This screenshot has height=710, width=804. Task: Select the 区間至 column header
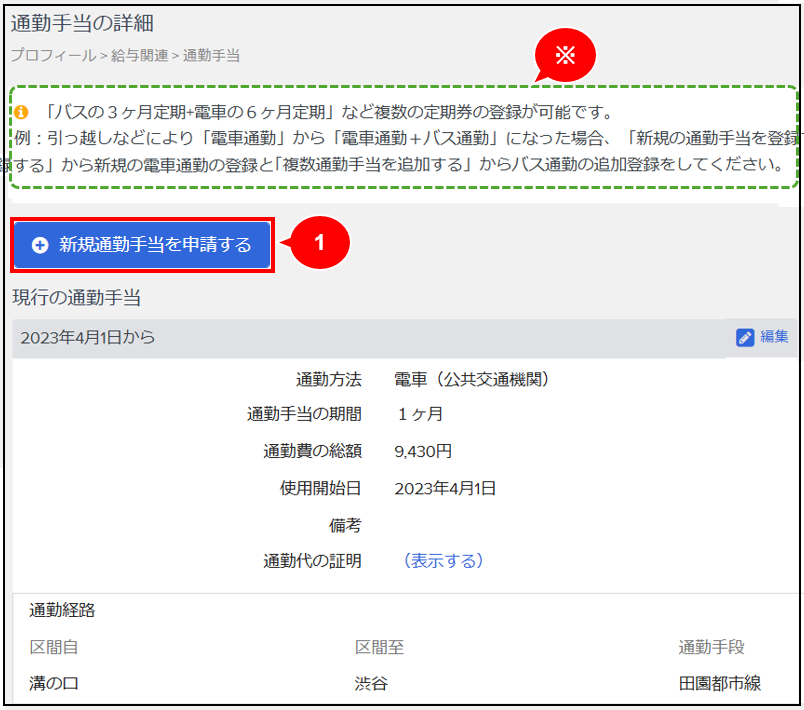coord(379,648)
